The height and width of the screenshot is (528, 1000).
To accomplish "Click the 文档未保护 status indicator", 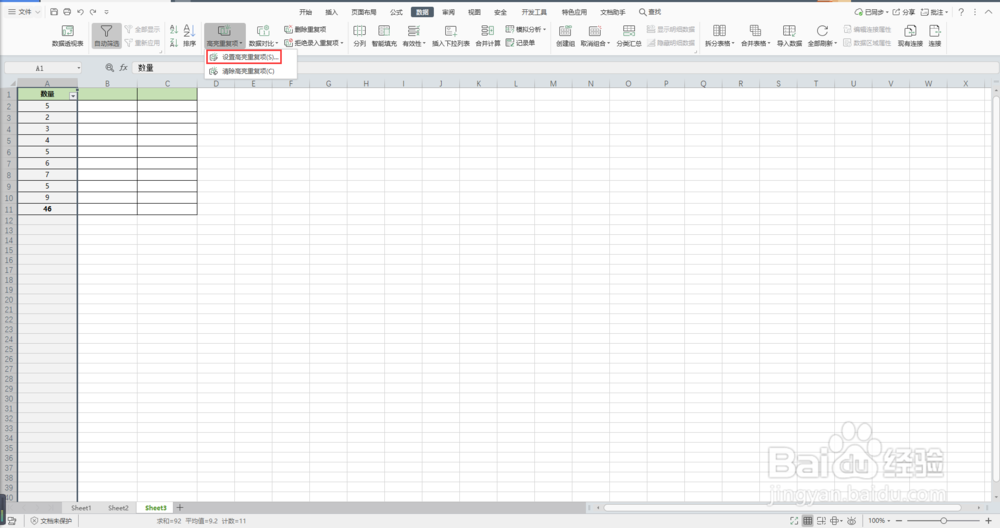I will [52, 521].
